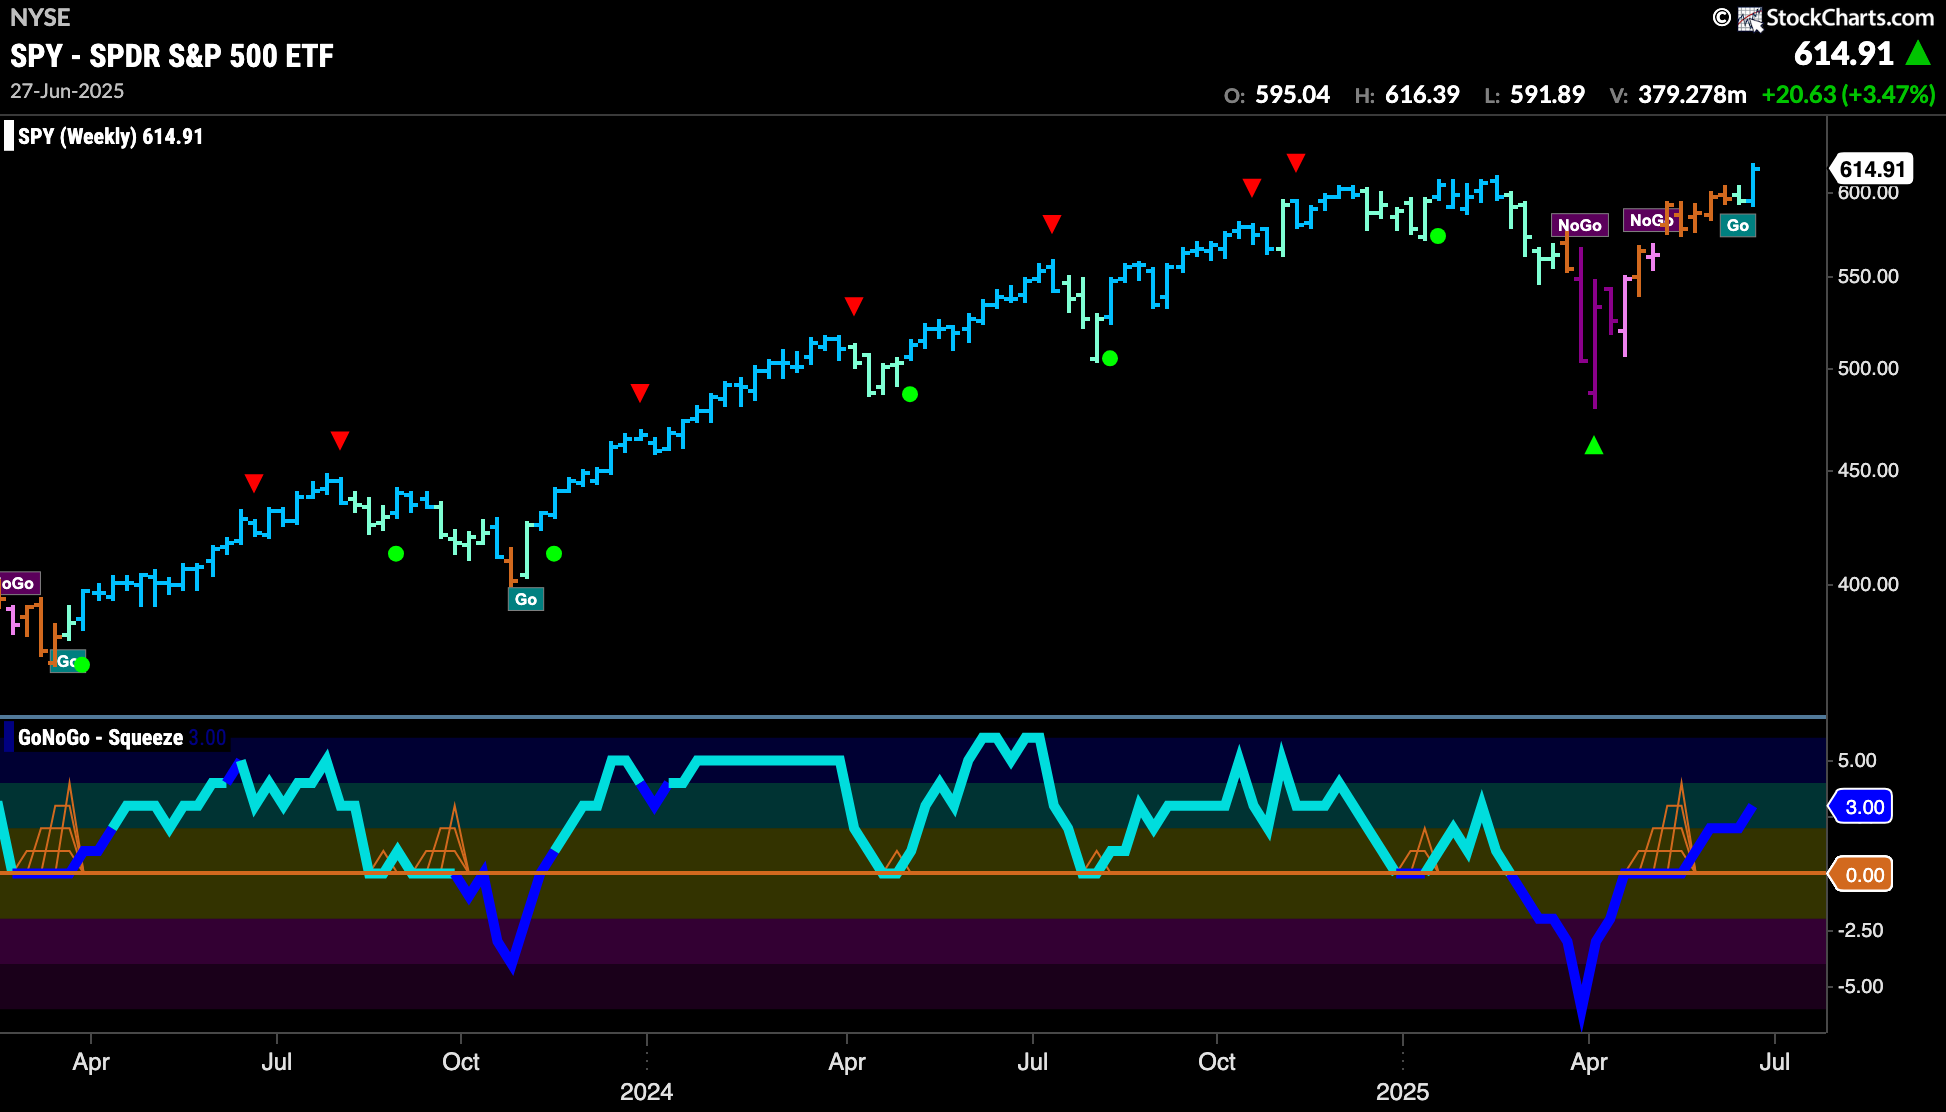Click the volume value 379.278m

pos(1692,95)
